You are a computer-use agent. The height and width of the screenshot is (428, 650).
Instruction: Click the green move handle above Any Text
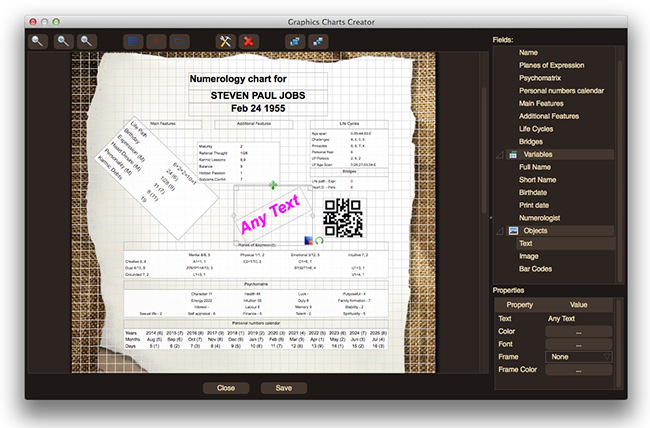pyautogui.click(x=273, y=185)
